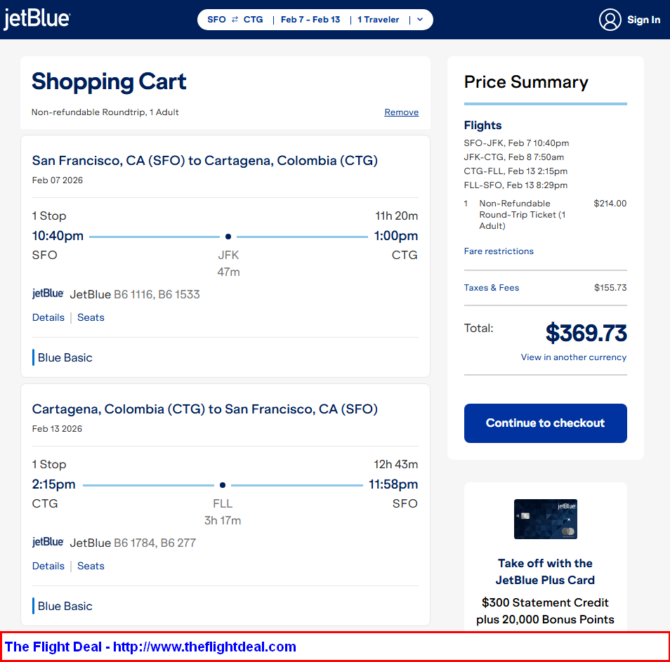The width and height of the screenshot is (670, 662).
Task: View total in another currency
Action: coord(573,357)
